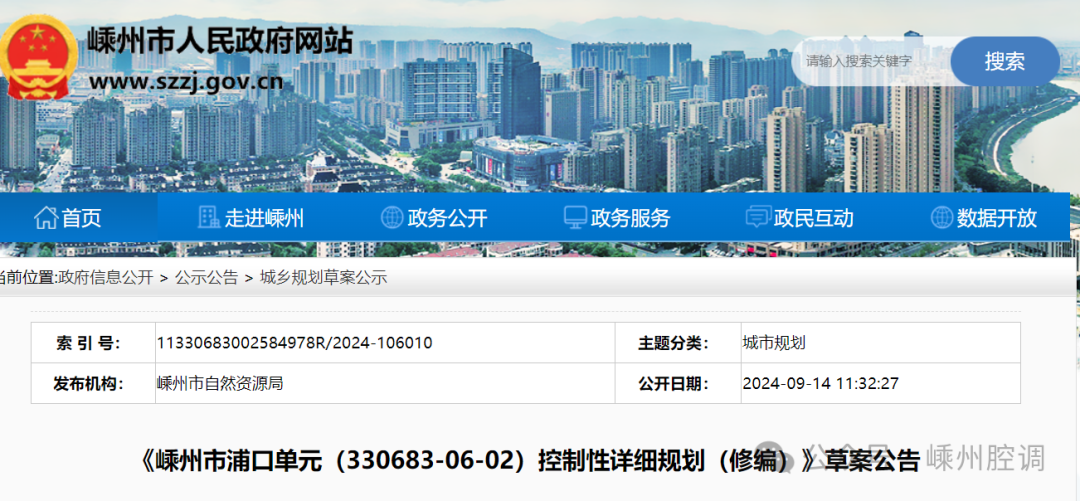Click the 嵊州市人民政府网站 site title
Image resolution: width=1080 pixels, height=501 pixels.
point(220,41)
